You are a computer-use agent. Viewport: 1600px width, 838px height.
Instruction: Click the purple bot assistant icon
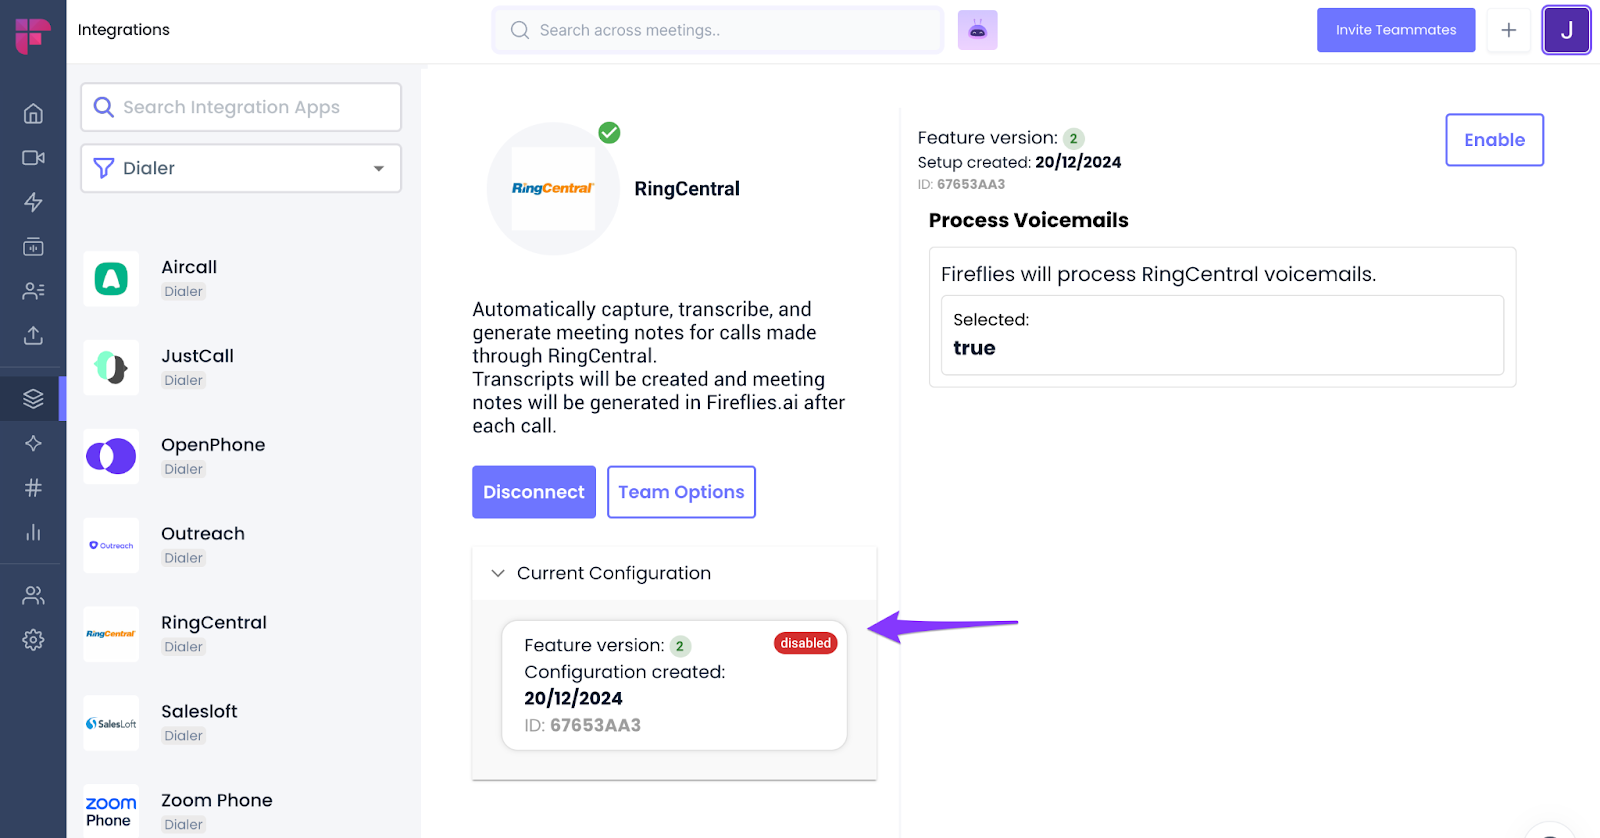pyautogui.click(x=977, y=30)
